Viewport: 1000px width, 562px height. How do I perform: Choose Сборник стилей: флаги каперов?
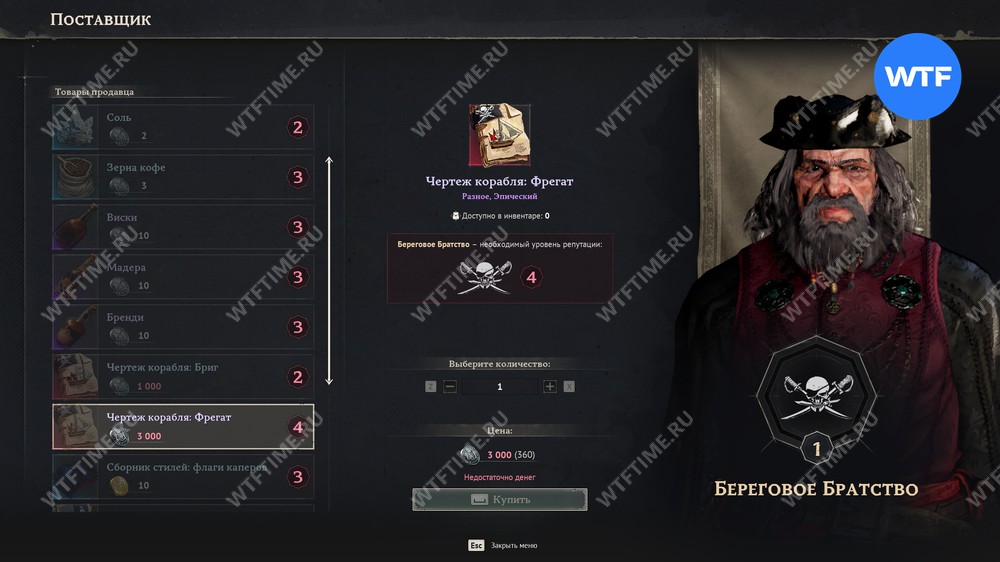pos(183,477)
